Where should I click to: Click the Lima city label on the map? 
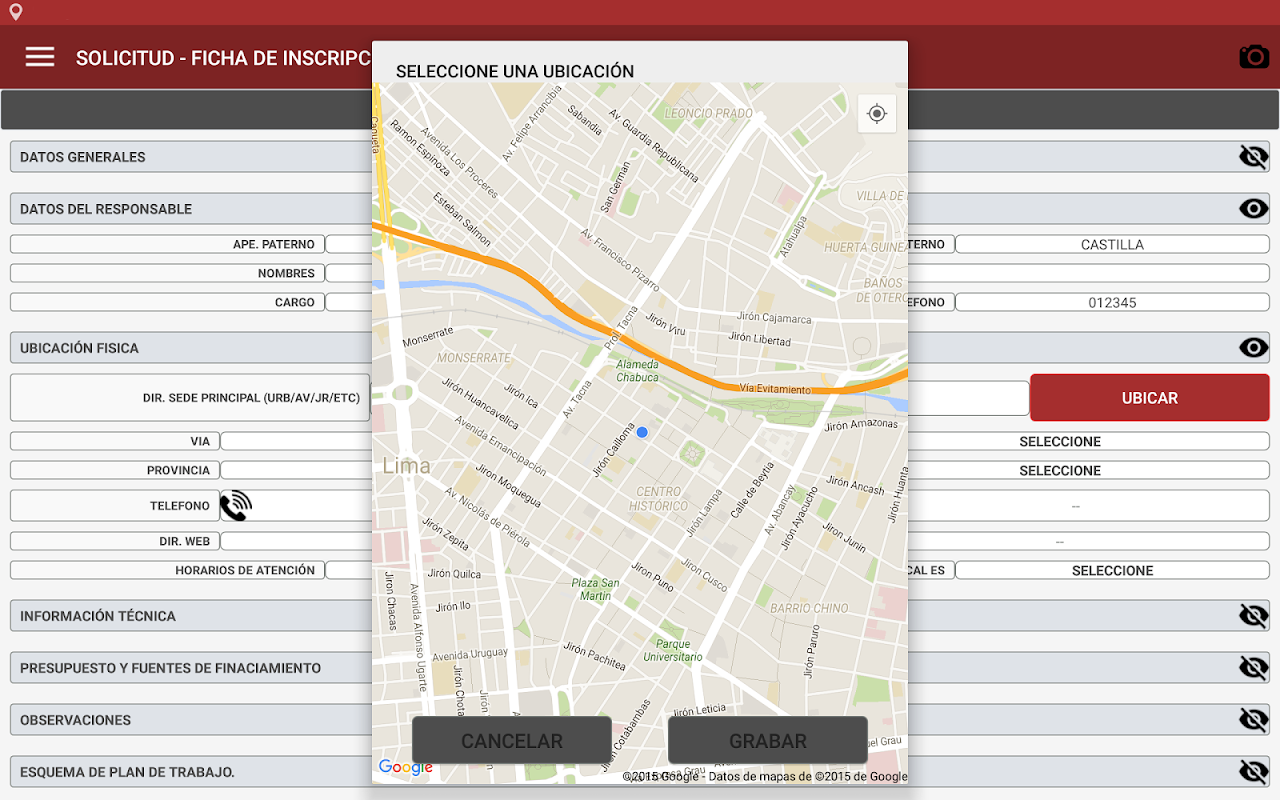pos(407,465)
